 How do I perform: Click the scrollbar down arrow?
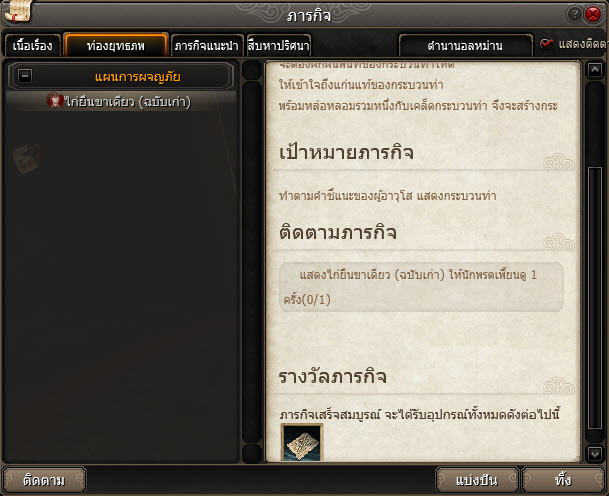point(595,453)
